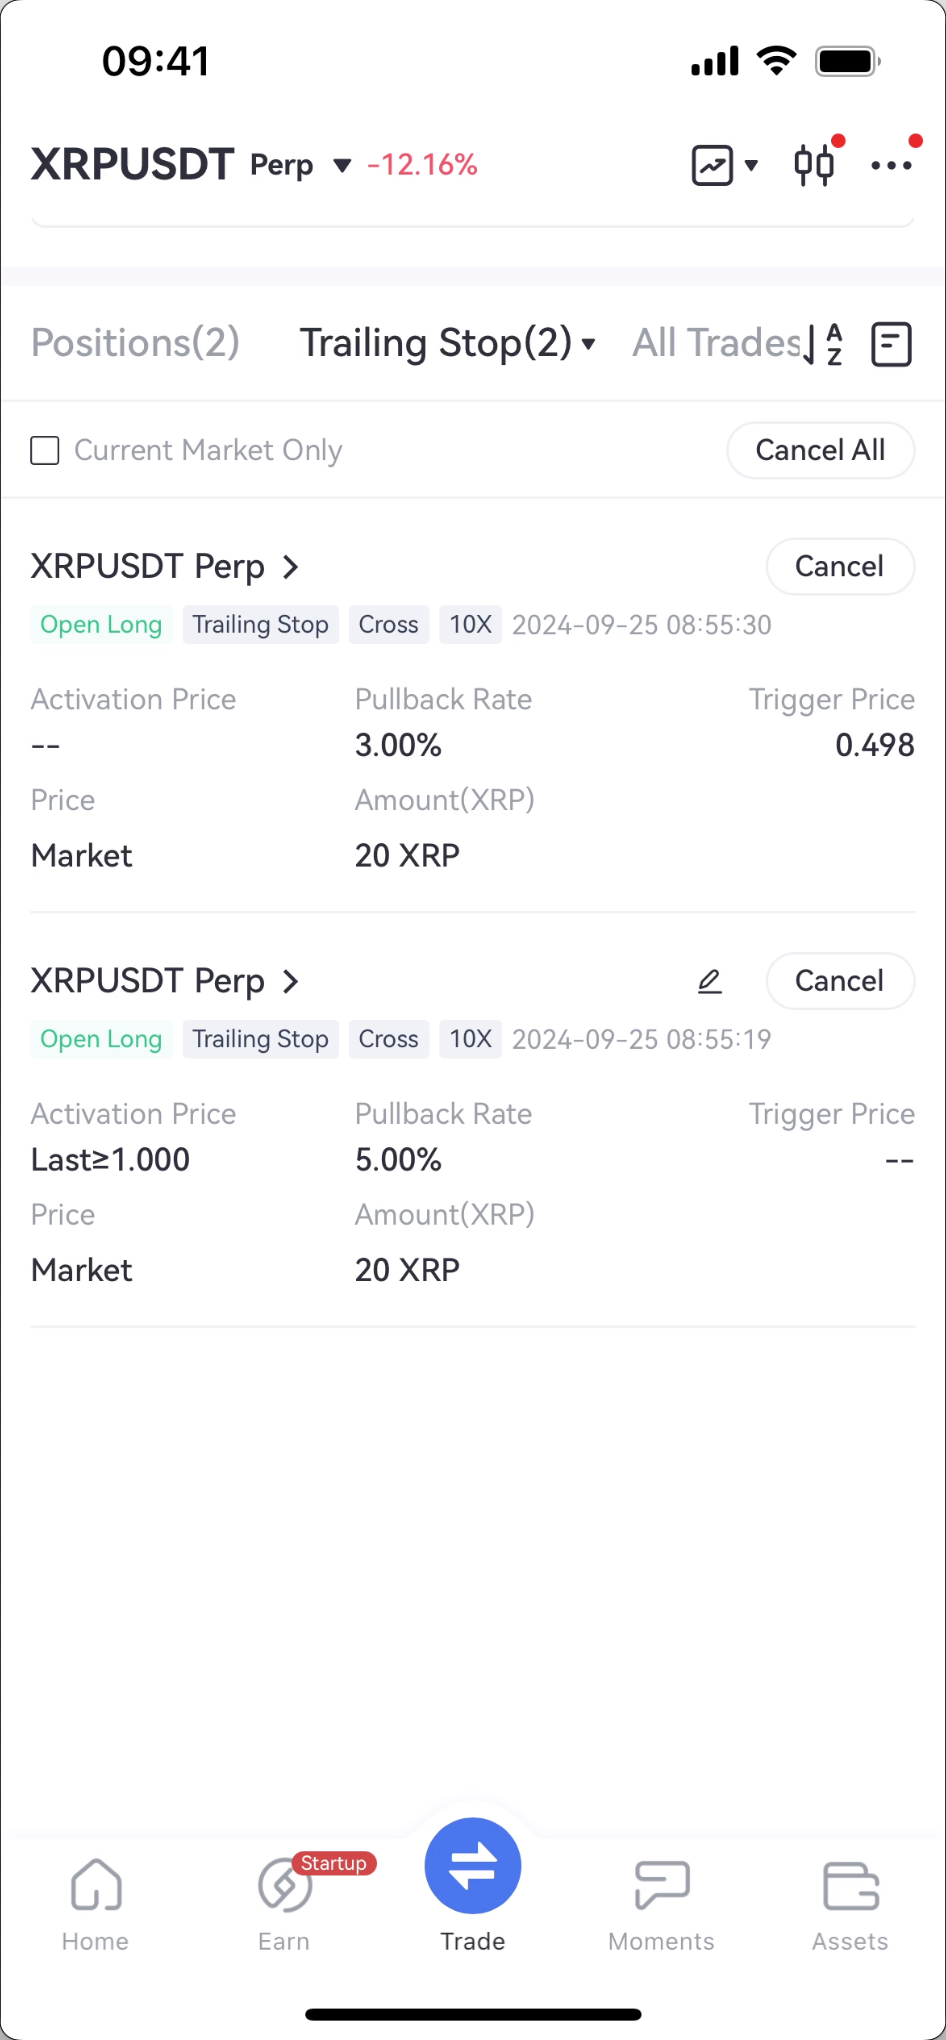
Task: Open the three-dot more options menu
Action: coord(891,165)
